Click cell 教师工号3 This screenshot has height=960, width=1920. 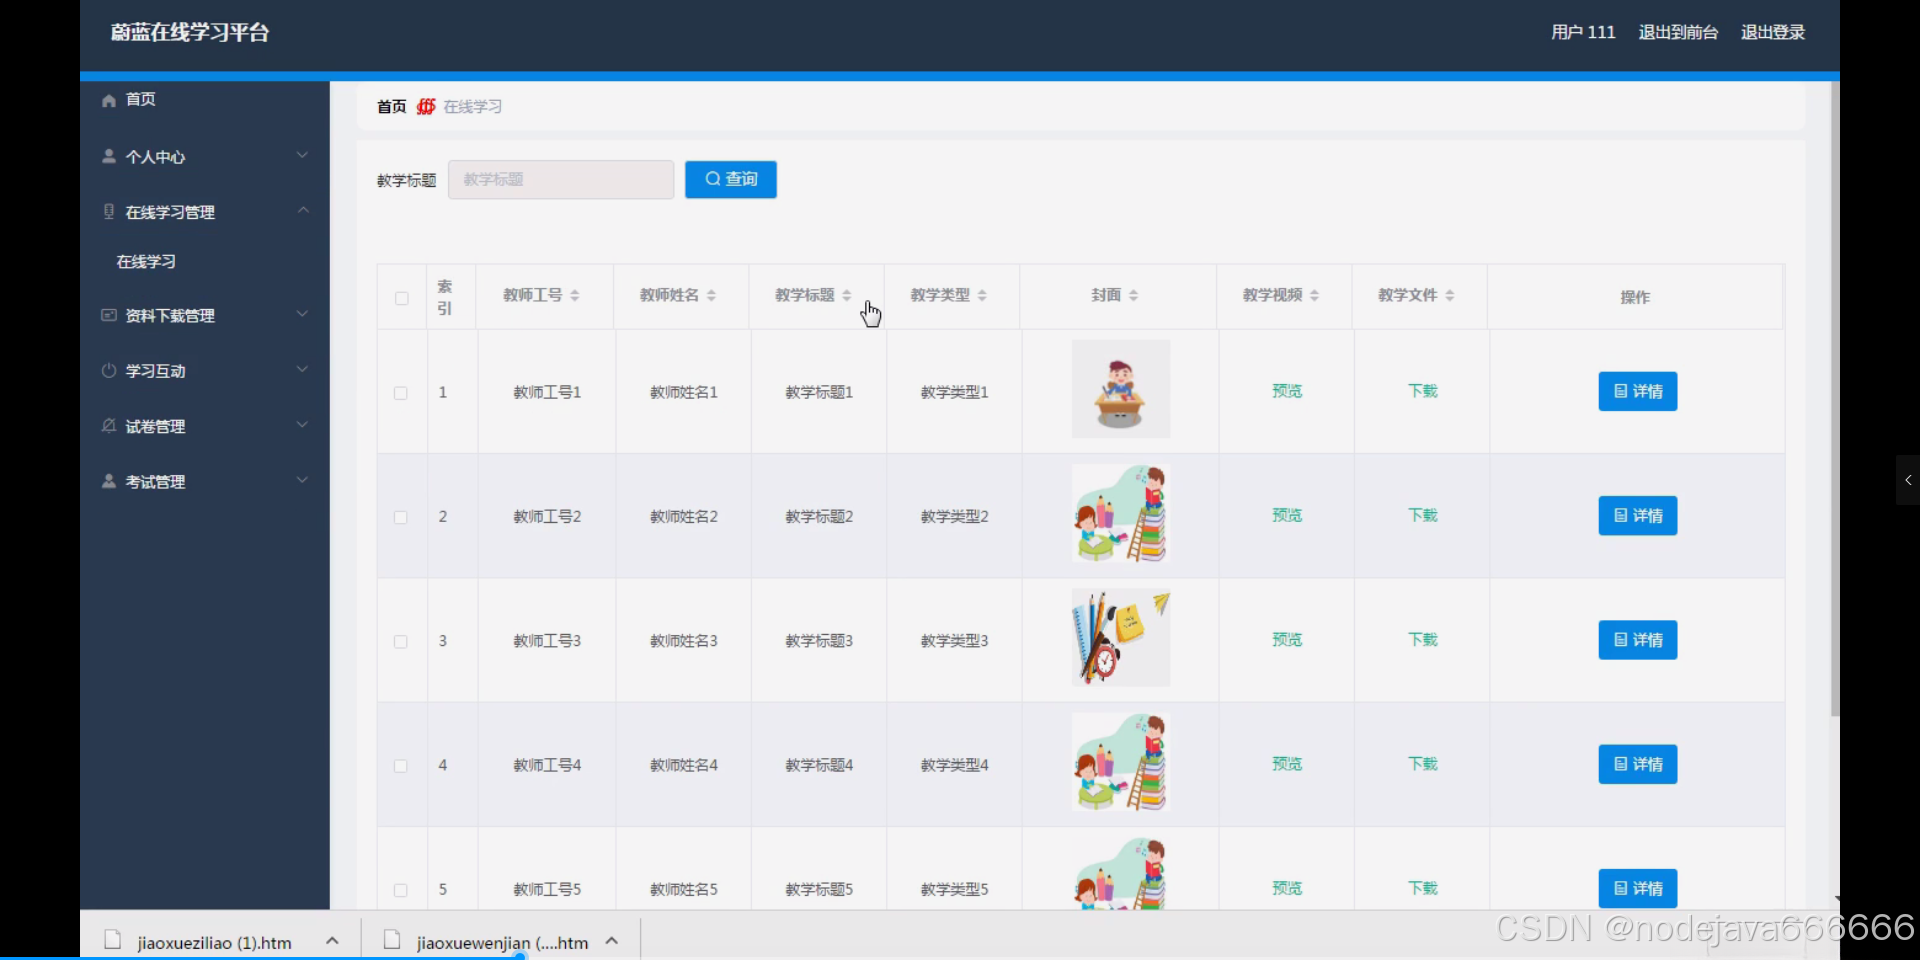tap(547, 641)
